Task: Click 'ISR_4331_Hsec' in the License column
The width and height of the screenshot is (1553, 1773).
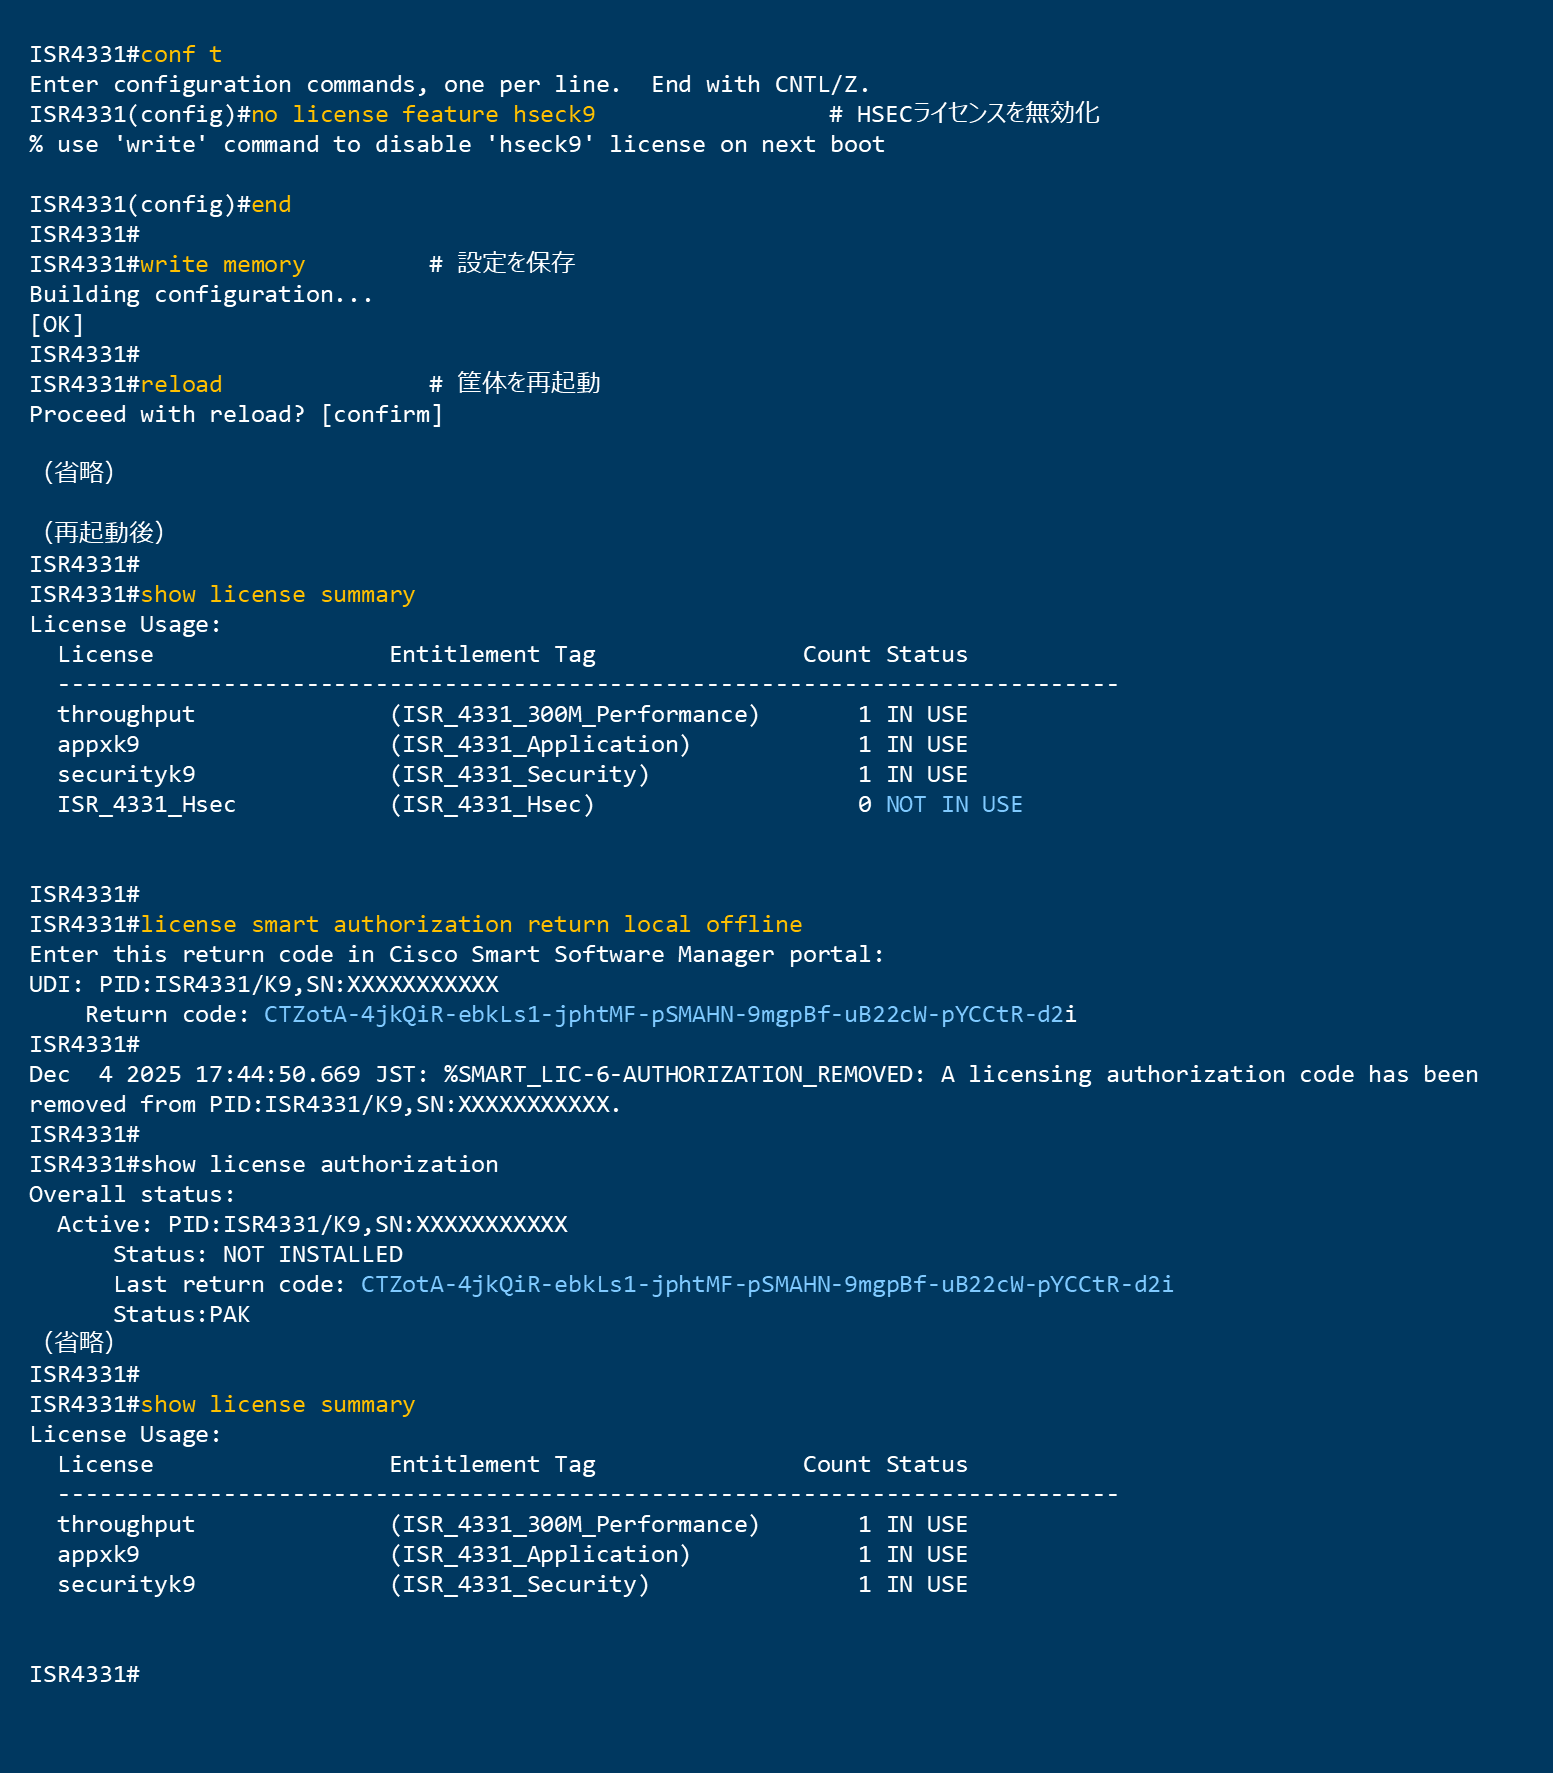Action: point(146,805)
